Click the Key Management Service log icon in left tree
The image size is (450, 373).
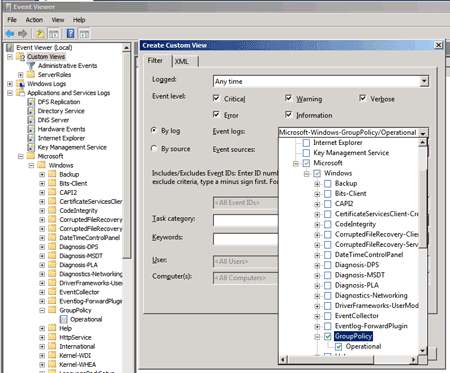[31, 147]
